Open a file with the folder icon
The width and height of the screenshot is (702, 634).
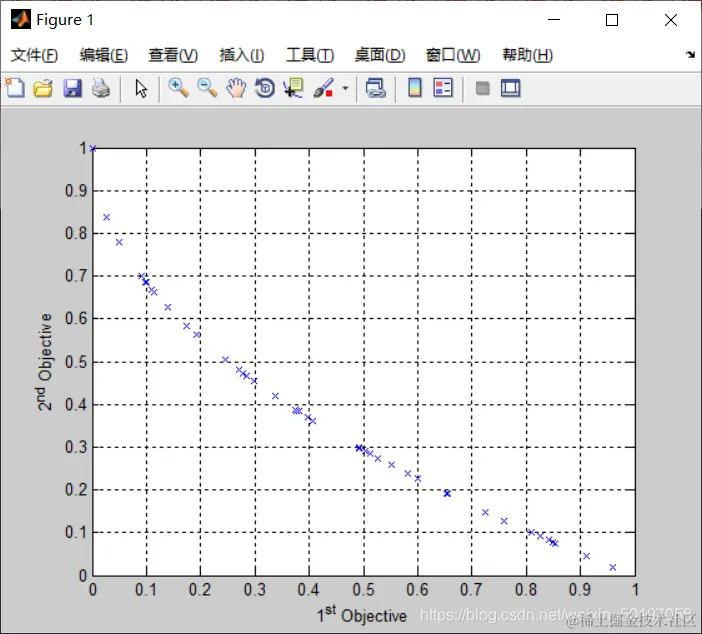pos(43,88)
